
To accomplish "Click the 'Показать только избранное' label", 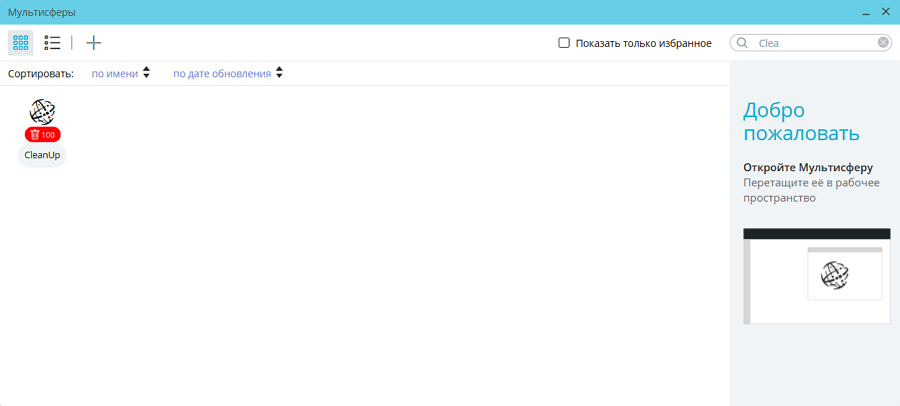I will [x=643, y=43].
